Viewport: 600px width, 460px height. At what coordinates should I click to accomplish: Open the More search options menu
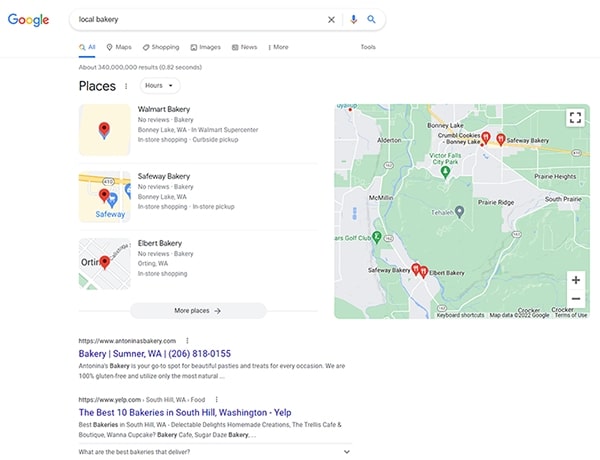click(x=278, y=47)
